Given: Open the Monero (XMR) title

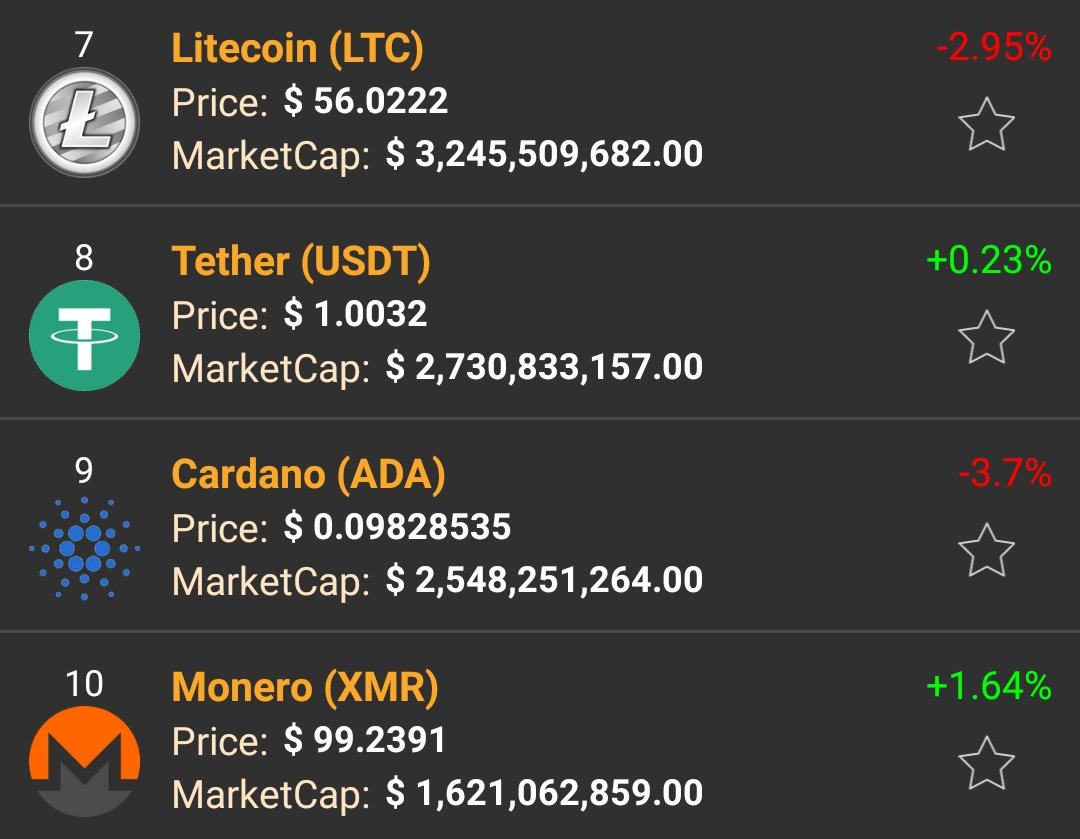Looking at the screenshot, I should (305, 687).
